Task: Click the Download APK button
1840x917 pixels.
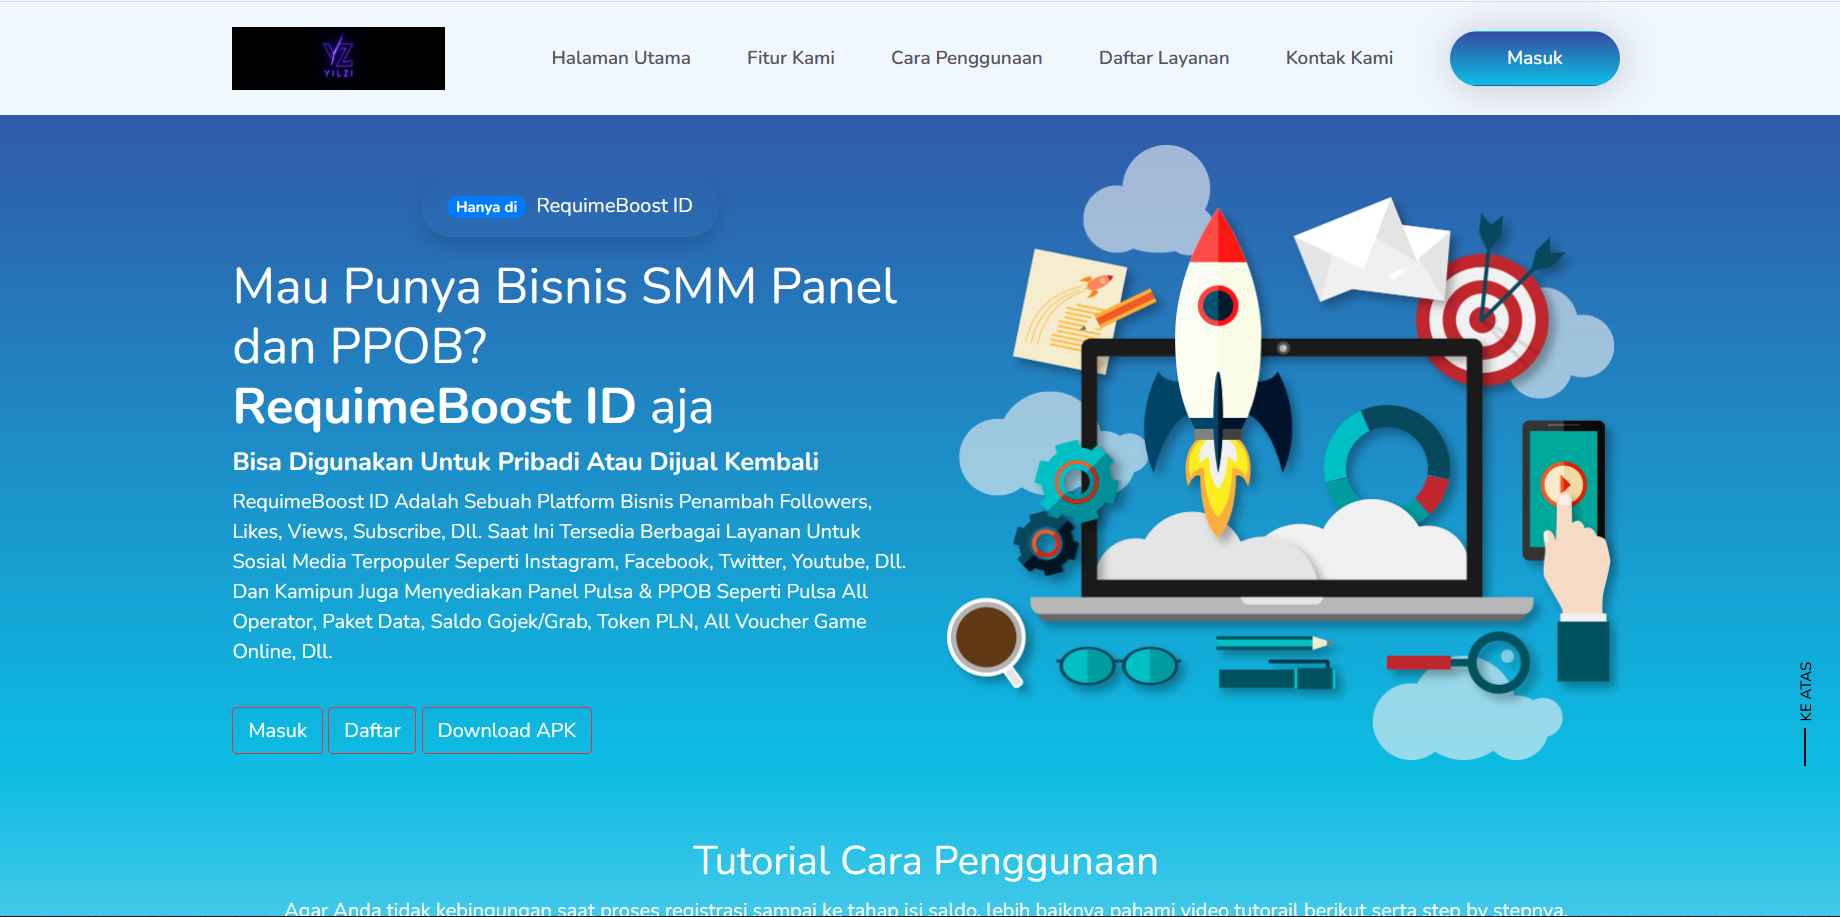Action: (507, 730)
